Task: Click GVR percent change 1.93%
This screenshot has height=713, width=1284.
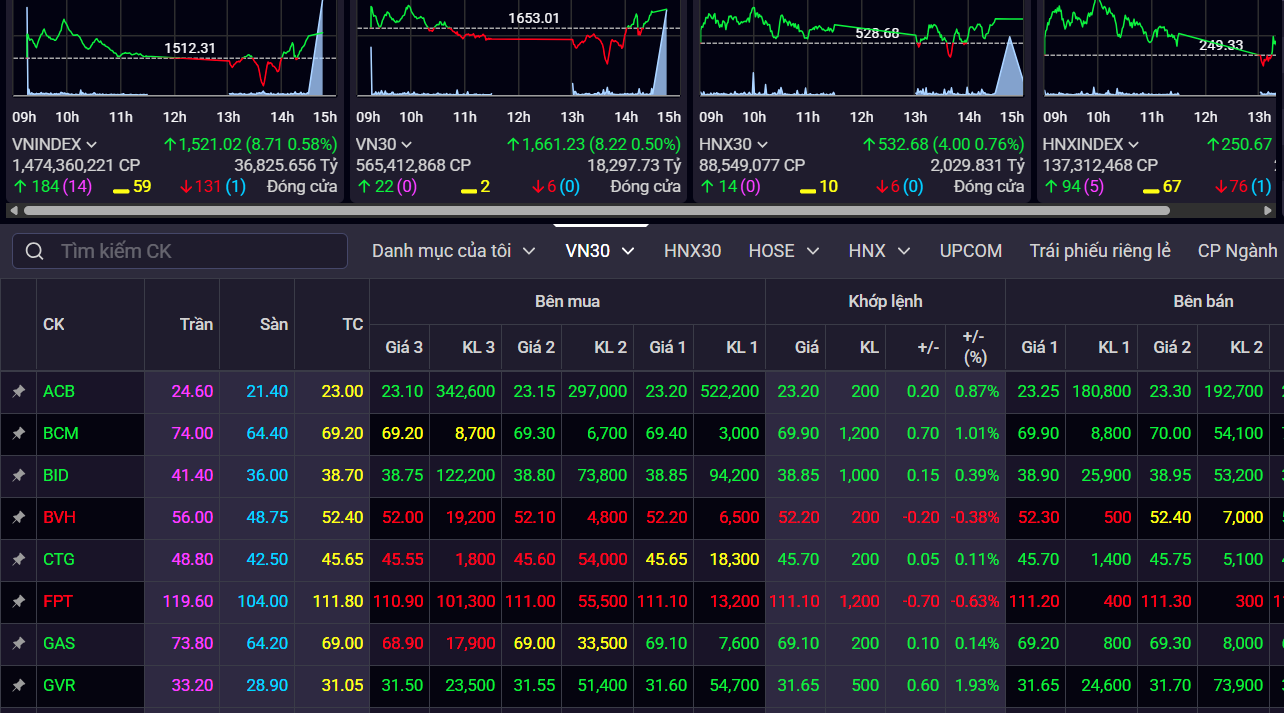Action: (976, 686)
